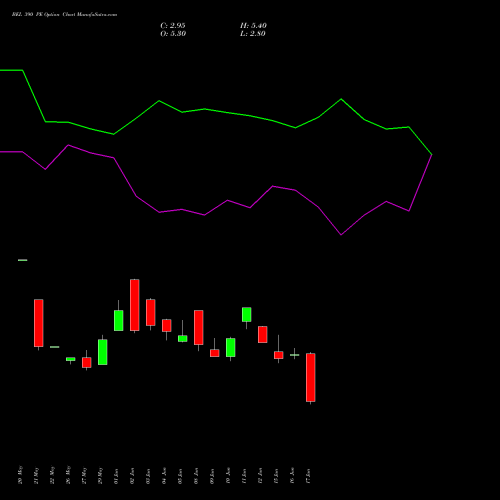Select the green candlestick for 11 Jun
500x500 pixels.
247,314
